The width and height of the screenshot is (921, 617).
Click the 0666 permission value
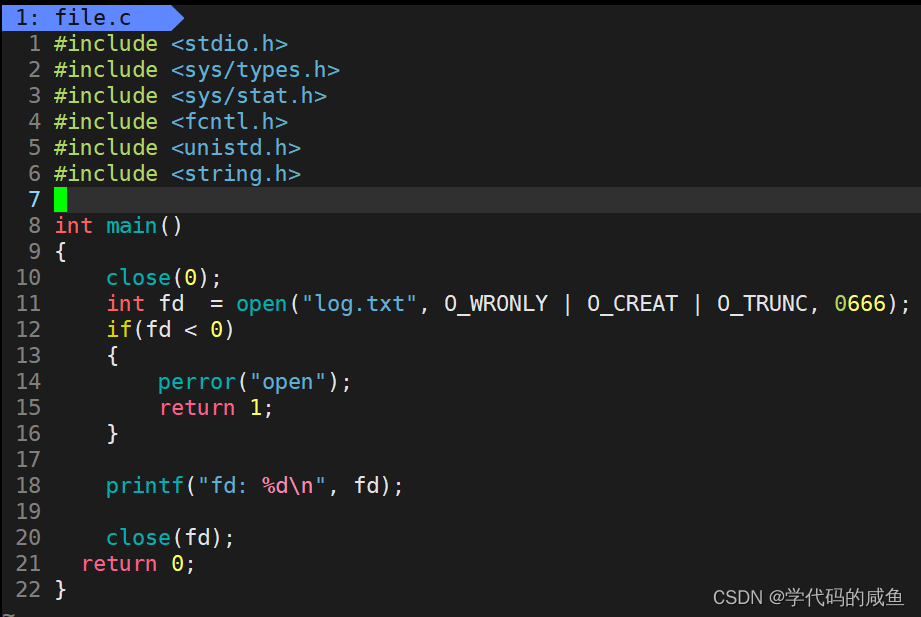(860, 304)
